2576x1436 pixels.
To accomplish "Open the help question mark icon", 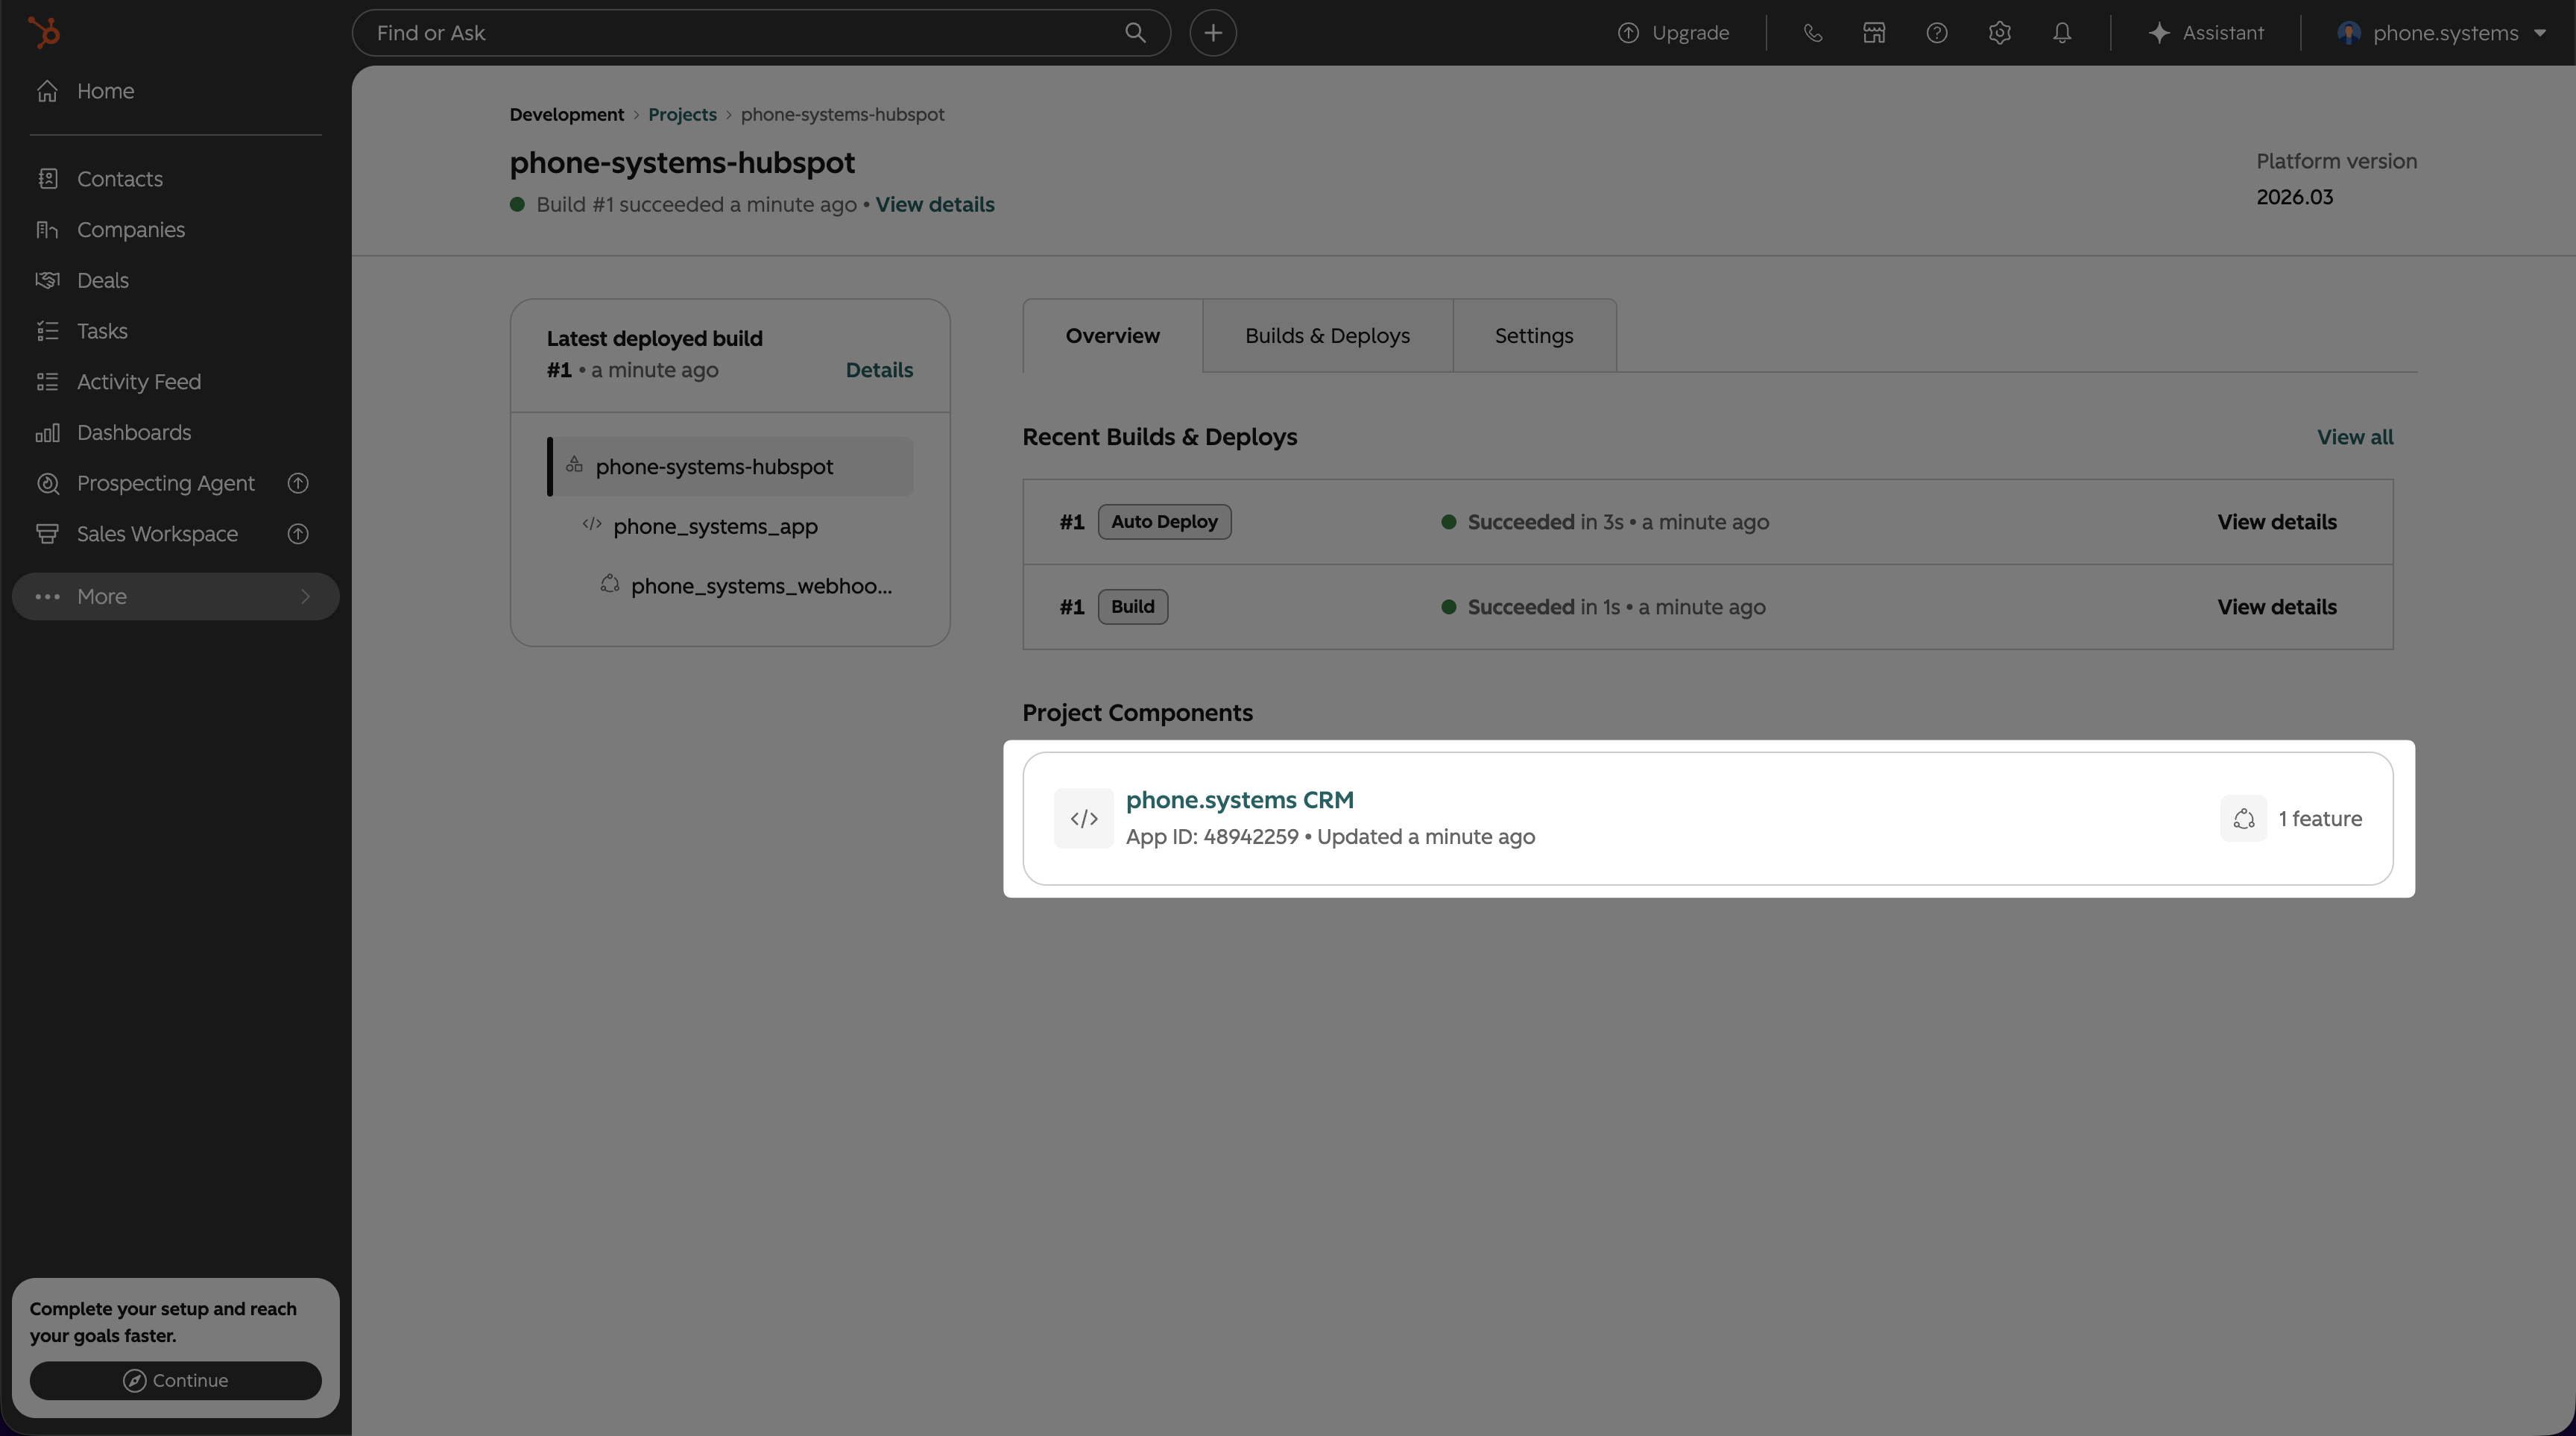I will point(1937,33).
